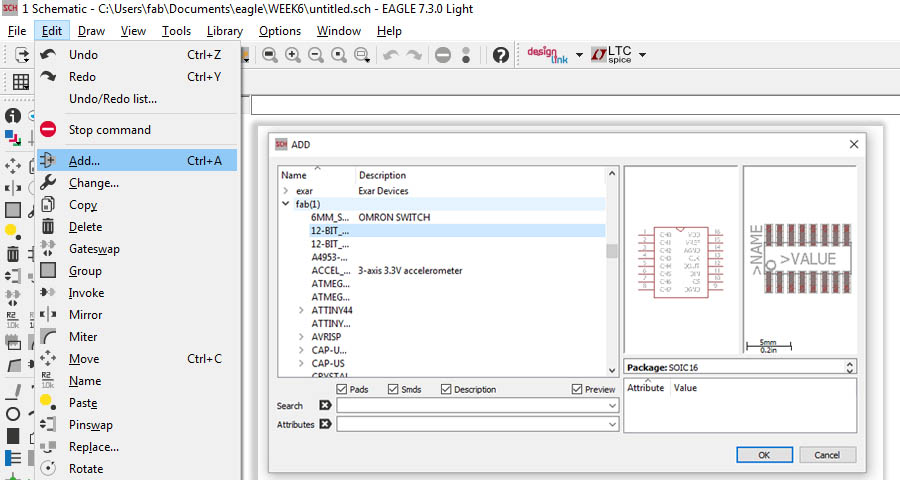Screen dimensions: 900x480
Task: Choose Undo/Redo list... menu entry
Action: [x=137, y=99]
